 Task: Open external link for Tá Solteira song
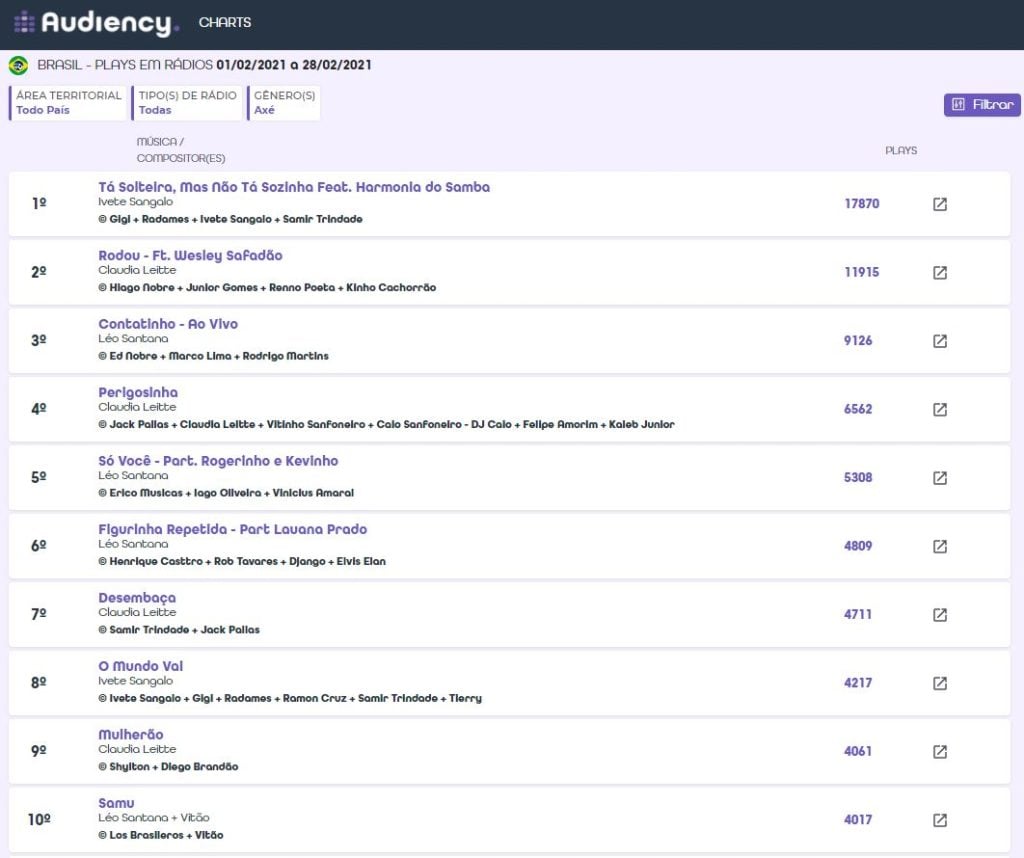click(x=939, y=204)
